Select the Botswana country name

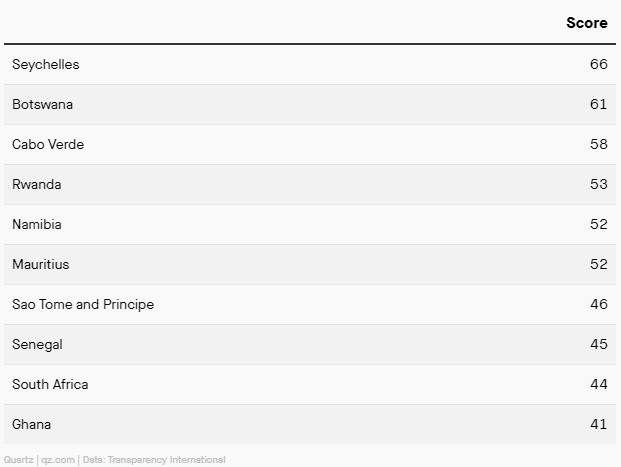pyautogui.click(x=42, y=105)
